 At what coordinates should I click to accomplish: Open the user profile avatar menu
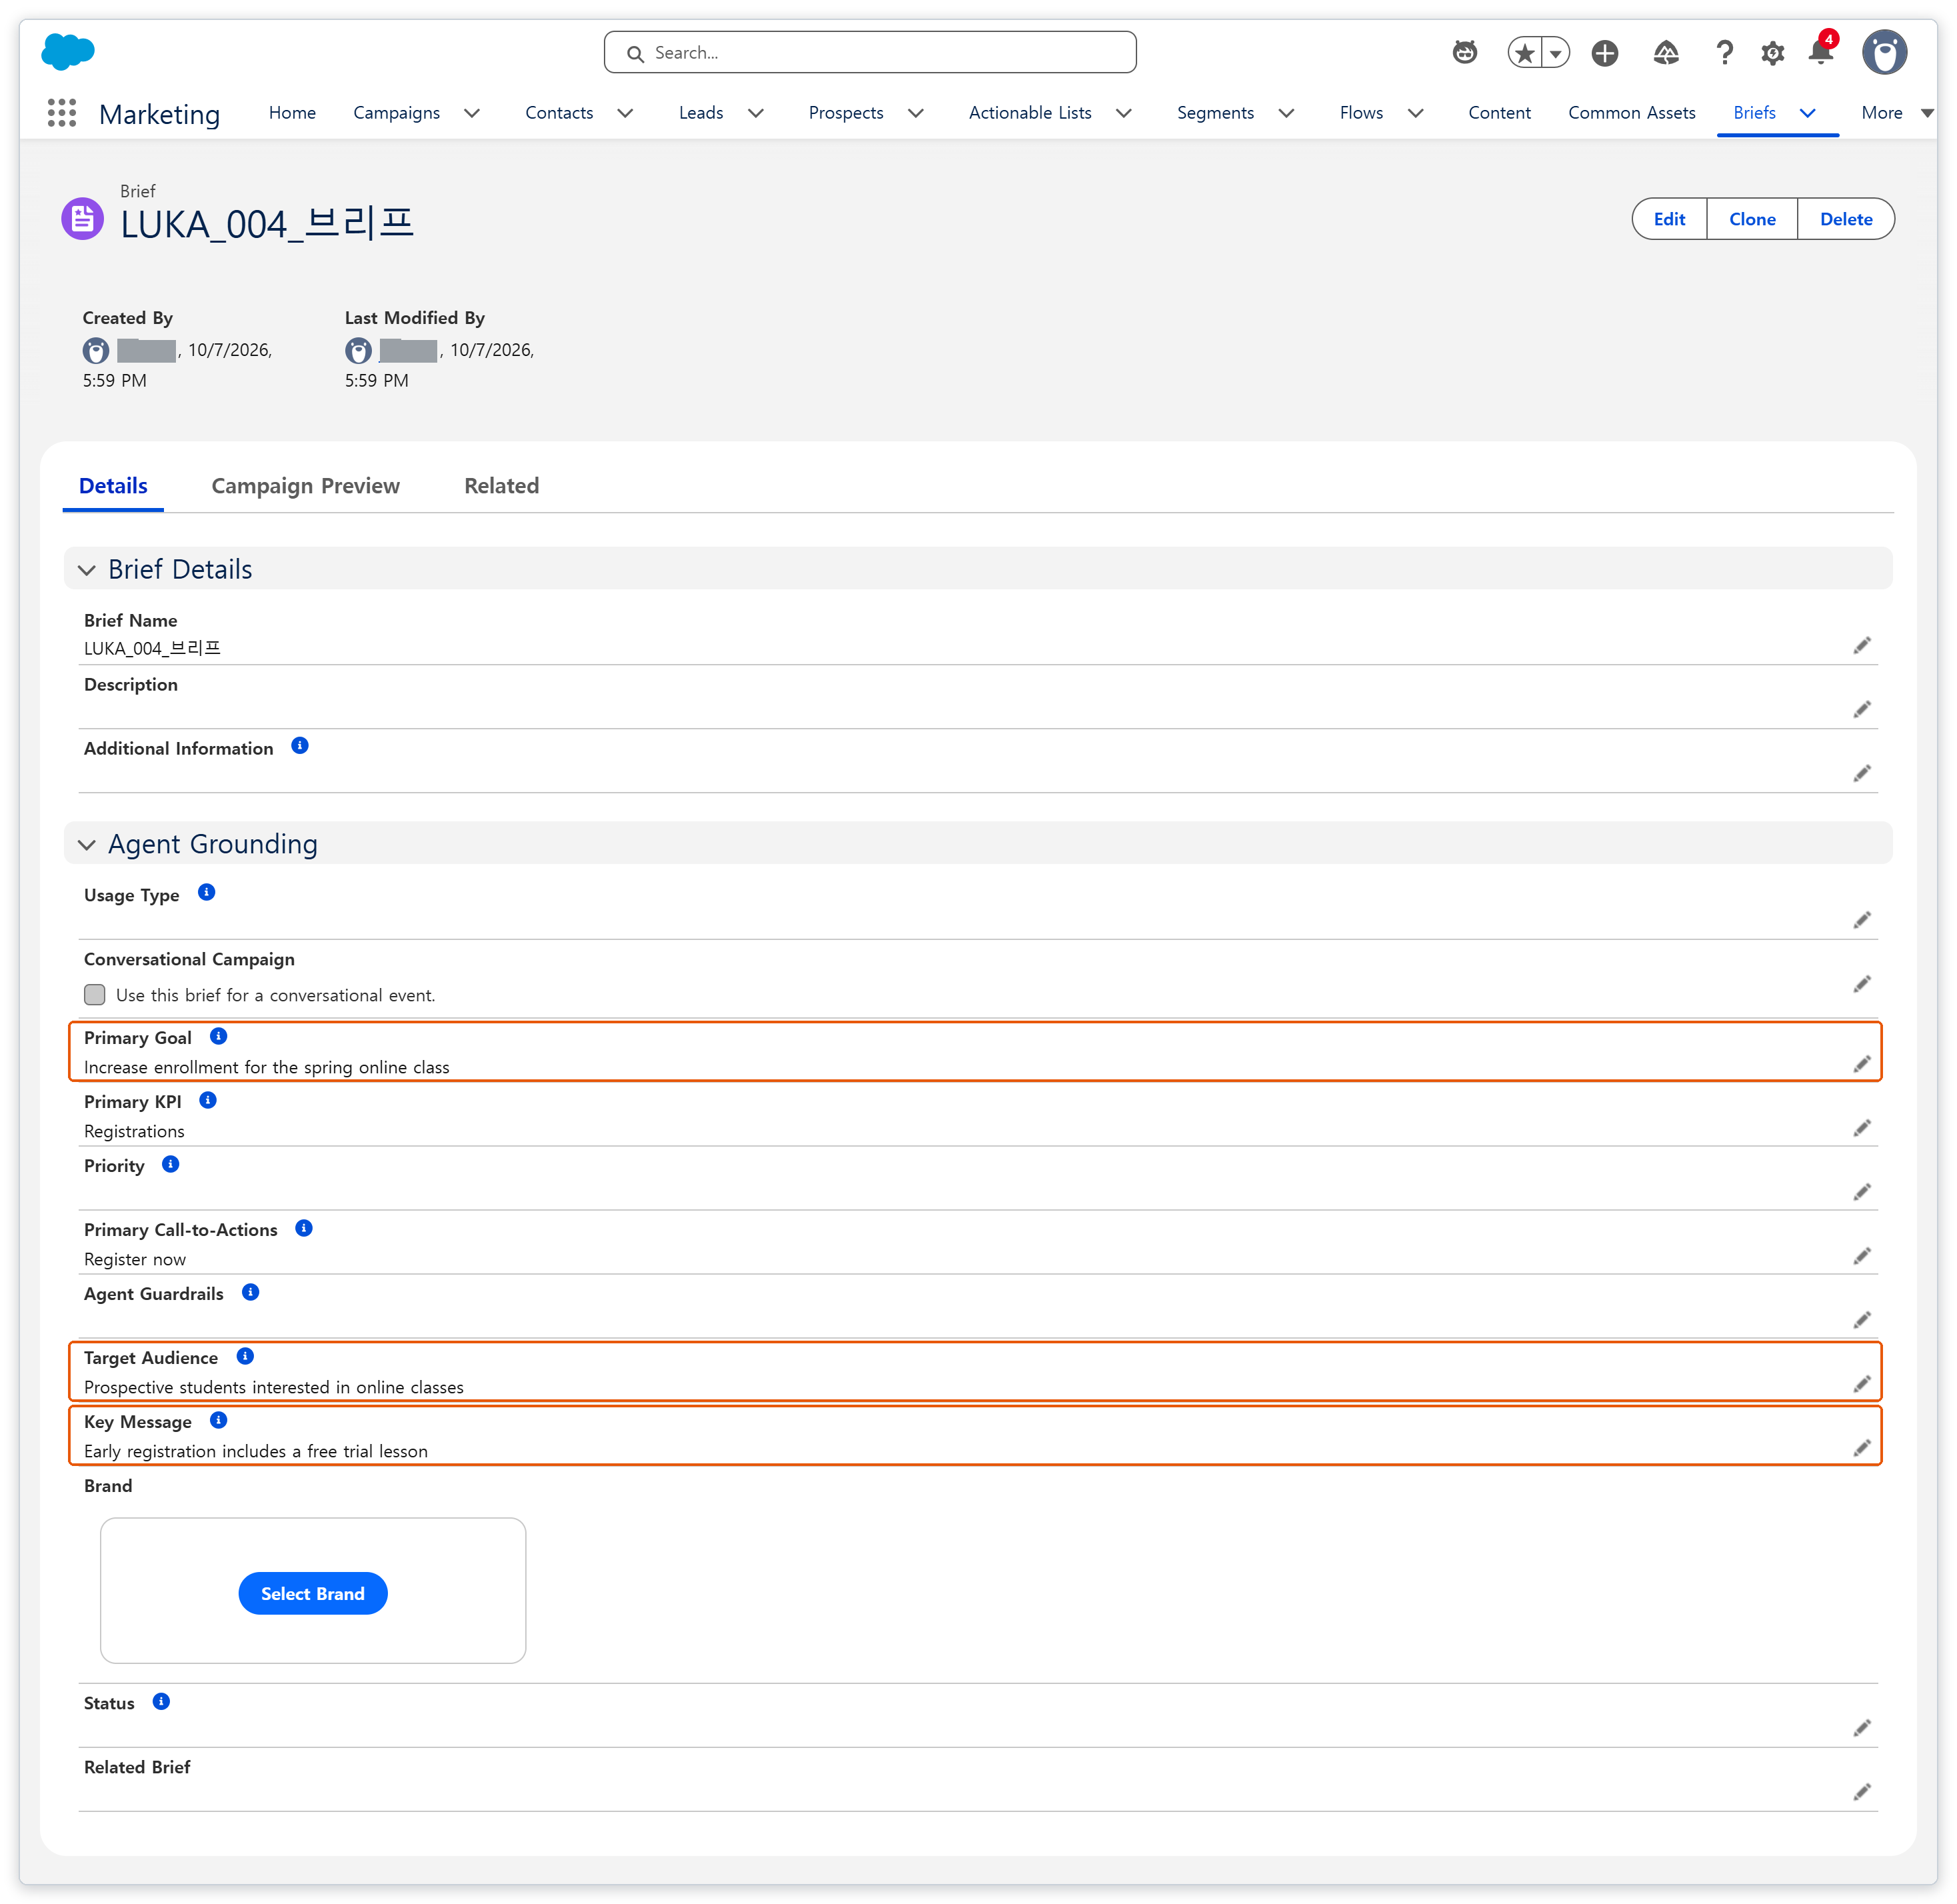click(x=1884, y=52)
